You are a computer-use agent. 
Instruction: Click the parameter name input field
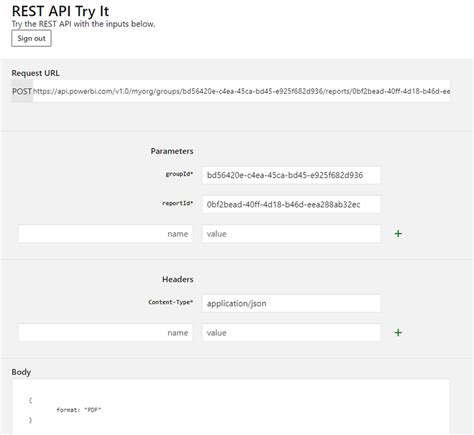click(x=105, y=234)
